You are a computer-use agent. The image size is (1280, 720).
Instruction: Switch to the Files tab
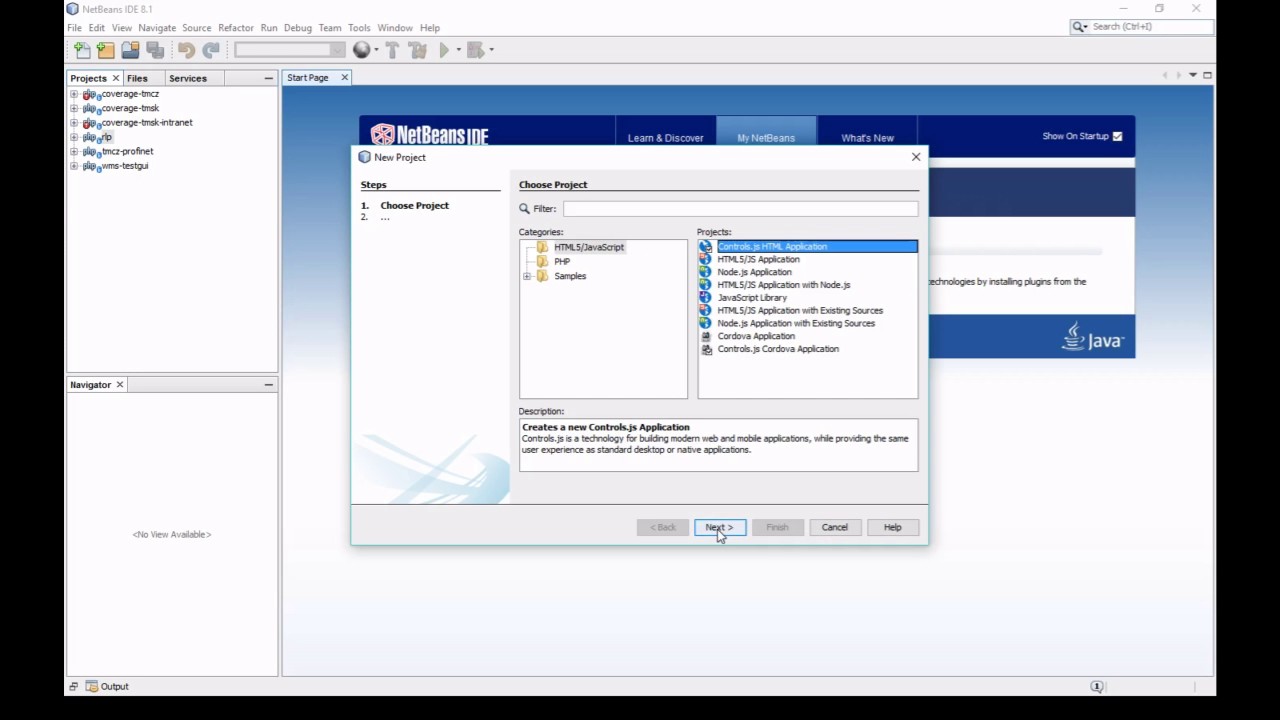point(138,78)
